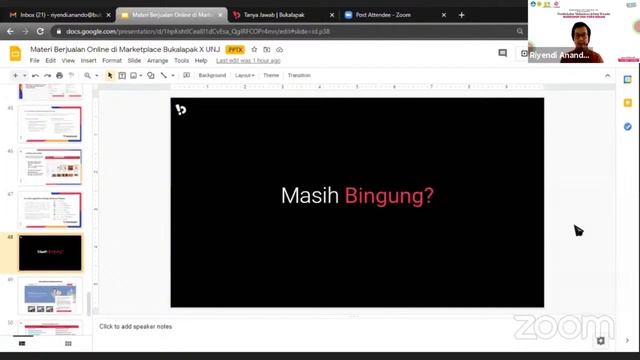Expand the line type dropdown arrow
640x360 pixels.
(x=173, y=76)
